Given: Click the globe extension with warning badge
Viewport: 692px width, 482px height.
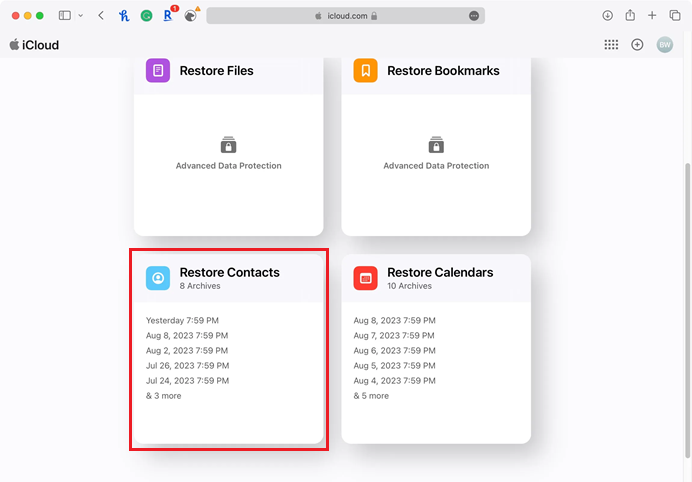Looking at the screenshot, I should click(191, 15).
